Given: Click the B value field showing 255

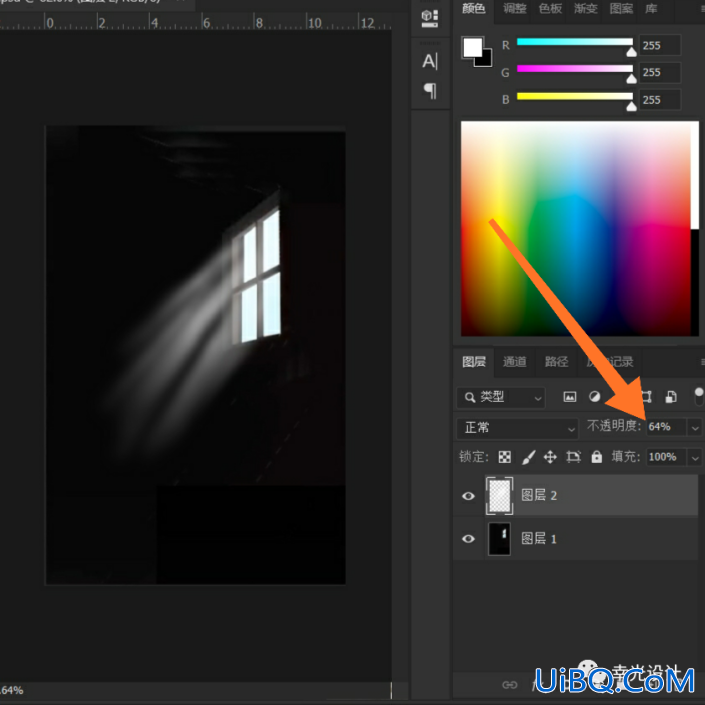Looking at the screenshot, I should coord(660,100).
